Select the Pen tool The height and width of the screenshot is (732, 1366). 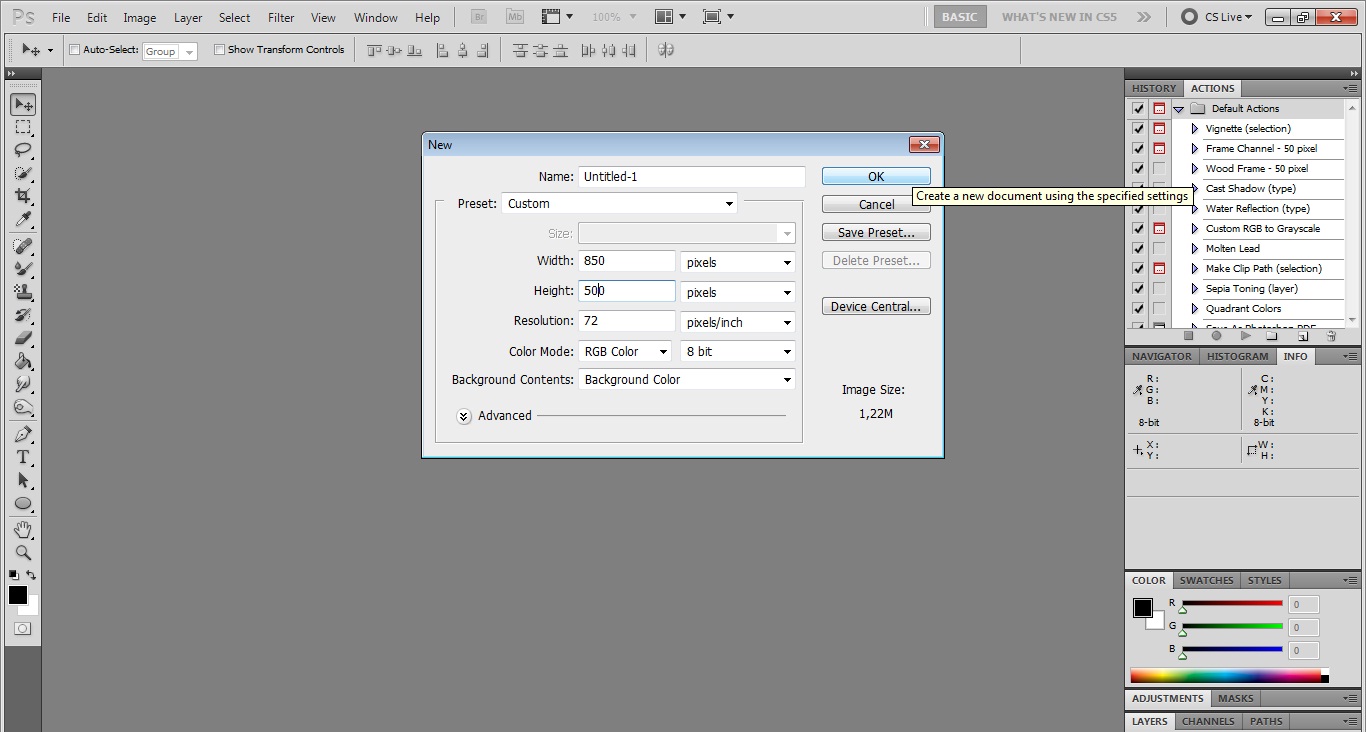pos(22,434)
